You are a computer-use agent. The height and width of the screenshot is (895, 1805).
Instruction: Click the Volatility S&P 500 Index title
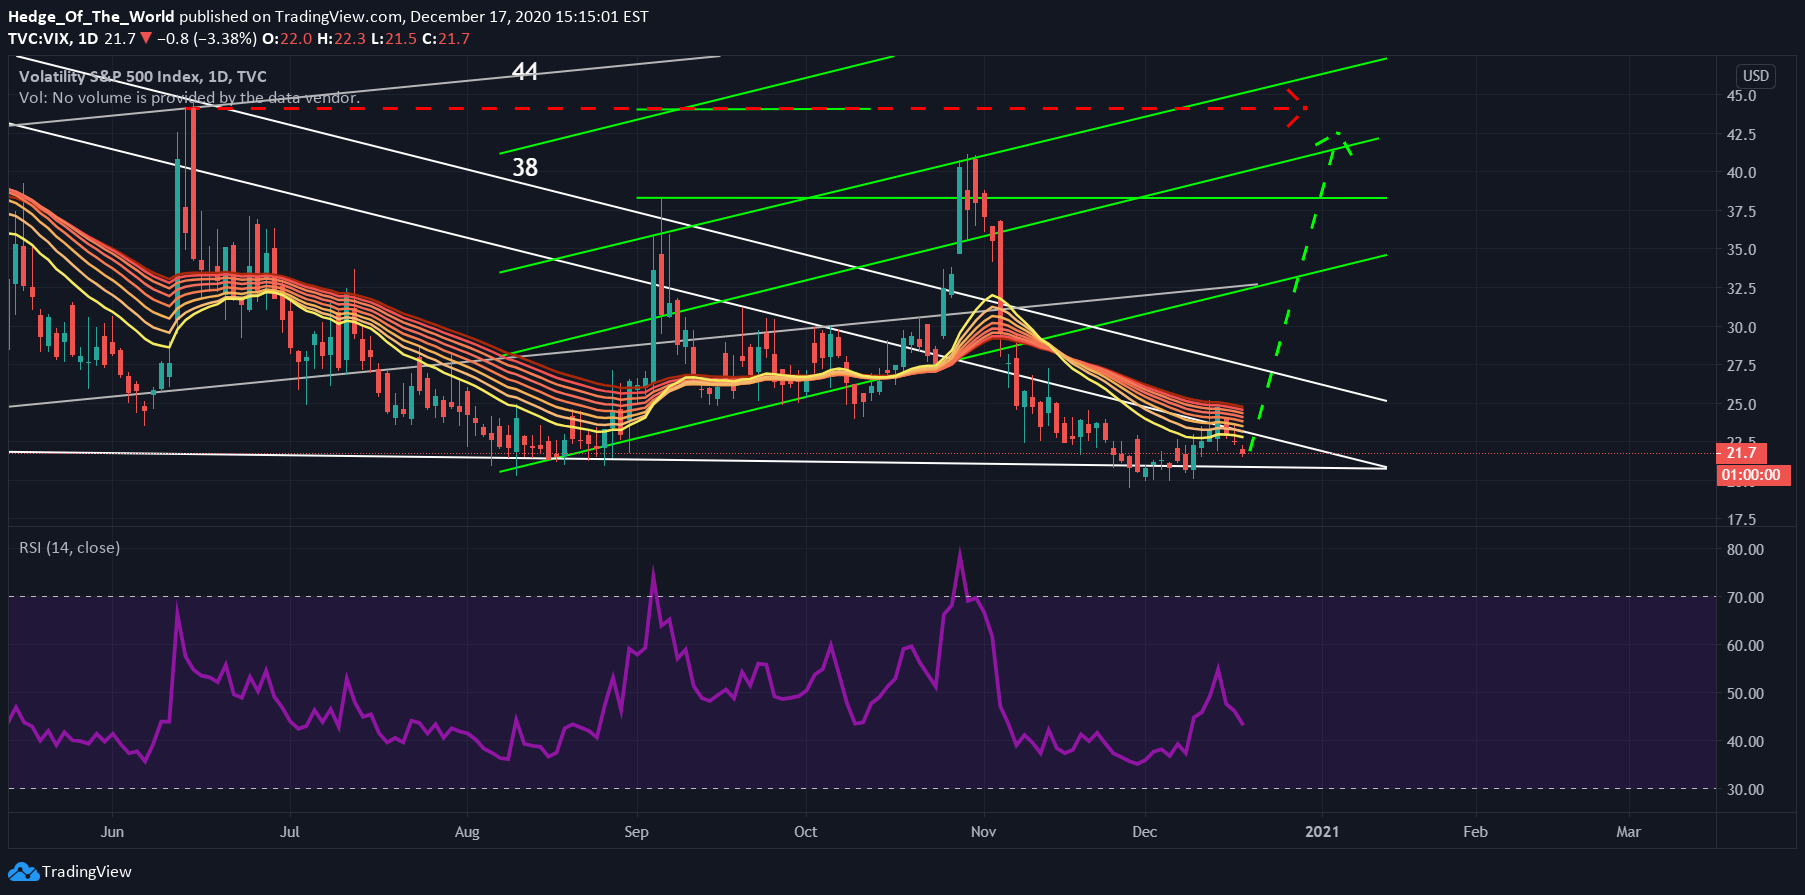pyautogui.click(x=143, y=77)
